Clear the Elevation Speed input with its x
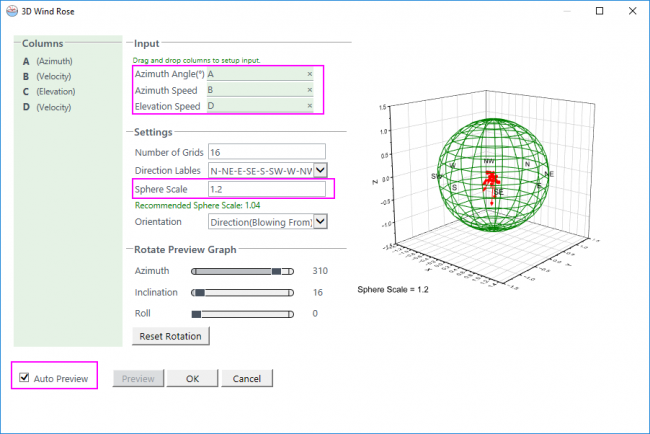650x434 pixels. point(310,106)
